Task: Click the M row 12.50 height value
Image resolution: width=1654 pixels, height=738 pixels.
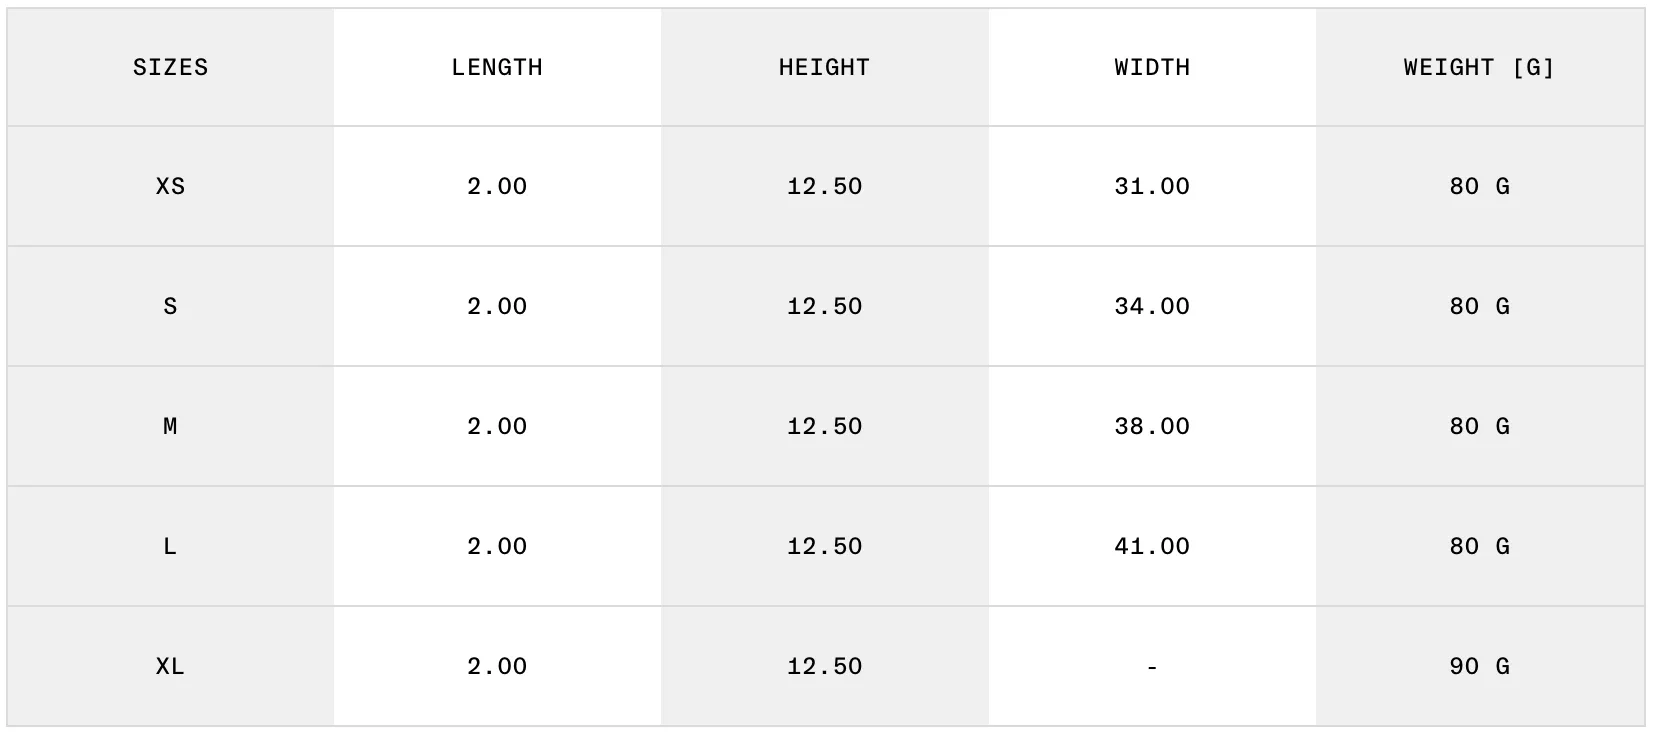Action: coord(824,426)
